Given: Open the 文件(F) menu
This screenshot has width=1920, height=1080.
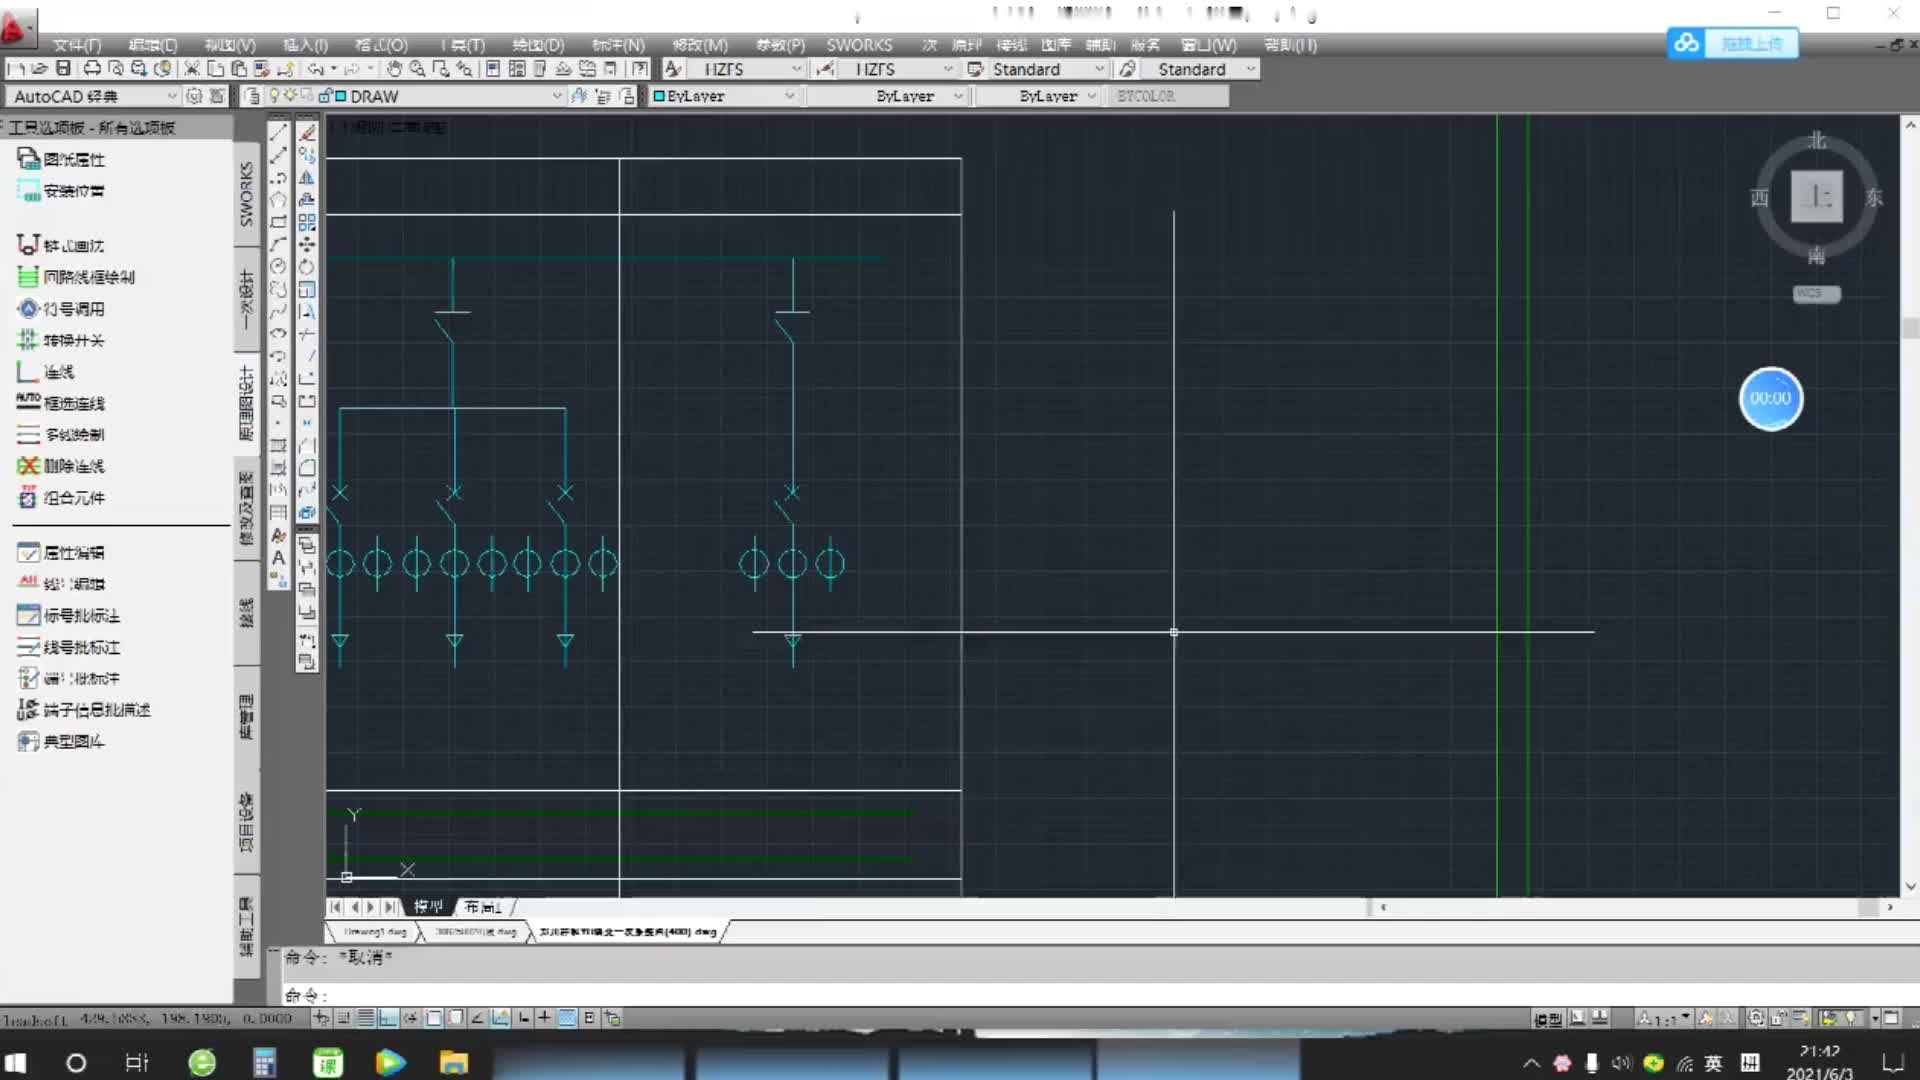Looking at the screenshot, I should coord(77,45).
